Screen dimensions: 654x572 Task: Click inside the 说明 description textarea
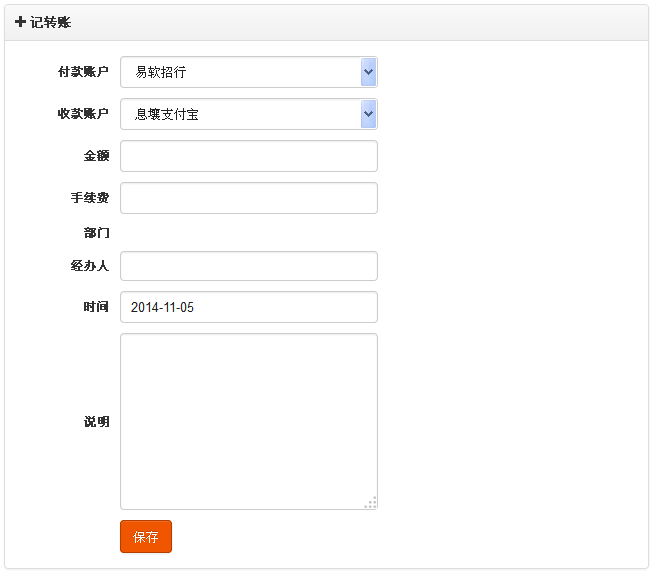click(x=249, y=421)
